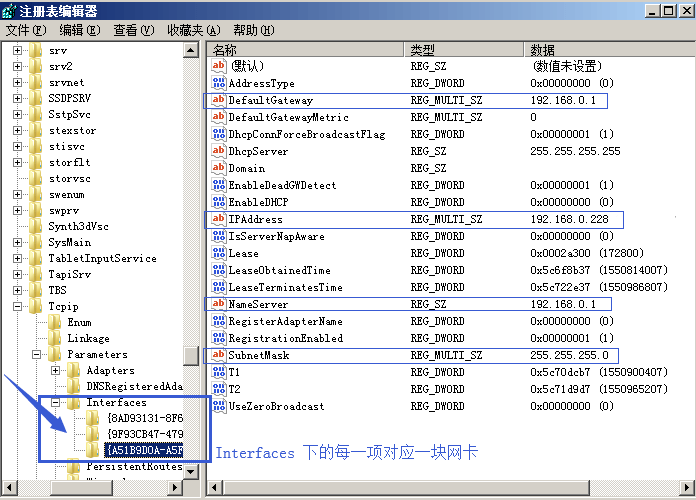Click the IPAddress value icon
The image size is (696, 500).
pyautogui.click(x=219, y=219)
